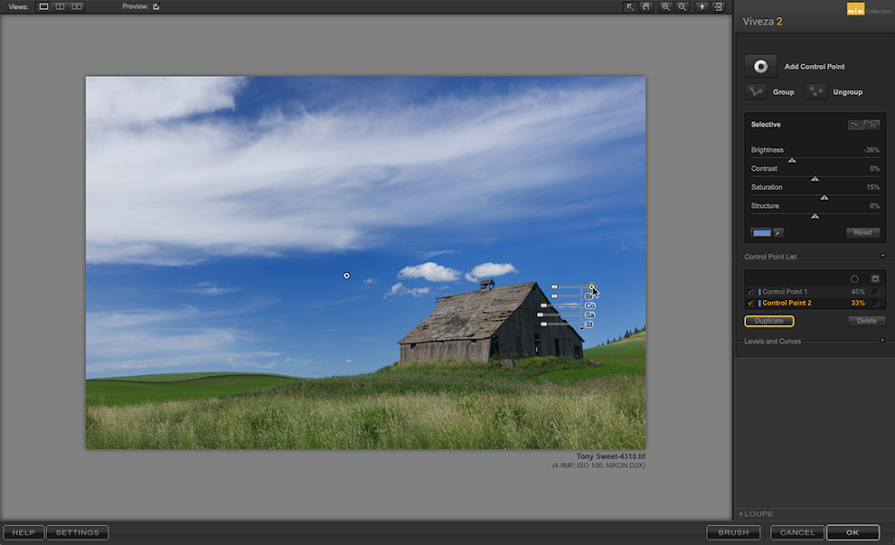Collapse the Control Point List section
Image resolution: width=895 pixels, height=545 pixels.
882,257
